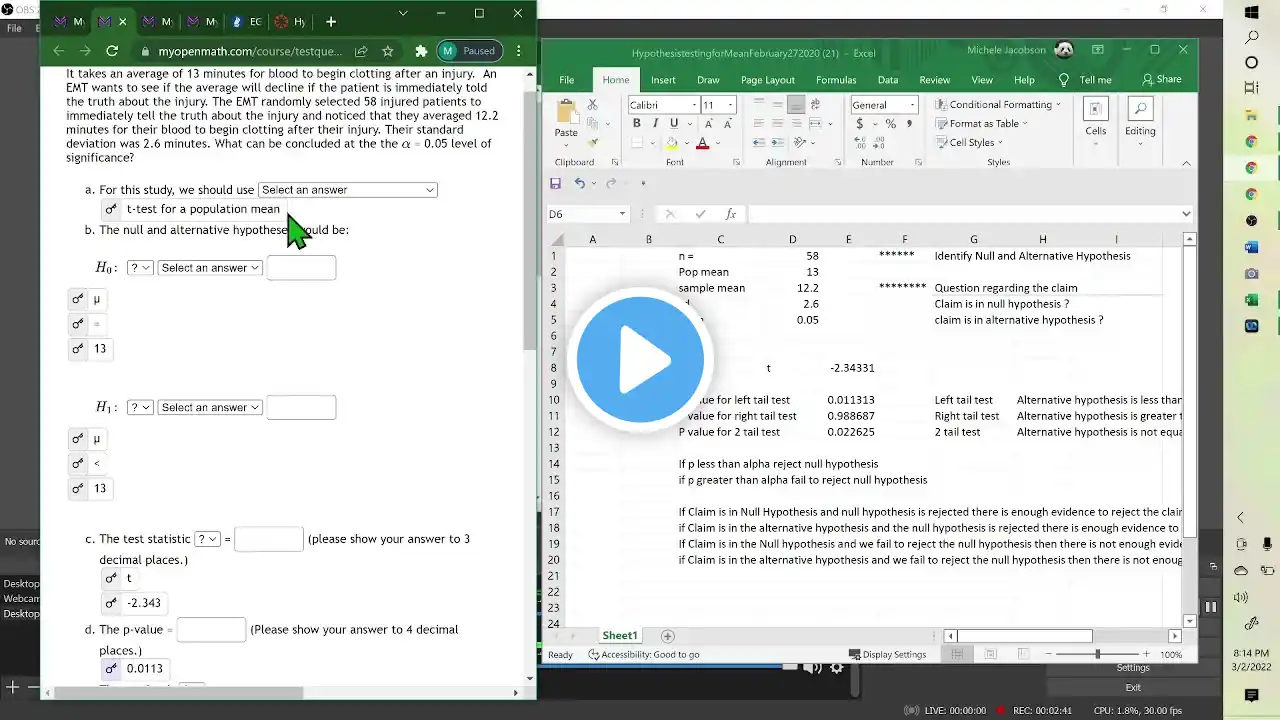Viewport: 1280px width, 720px height.
Task: Open the H1 'Select an answer' dropdown
Action: pyautogui.click(x=210, y=407)
